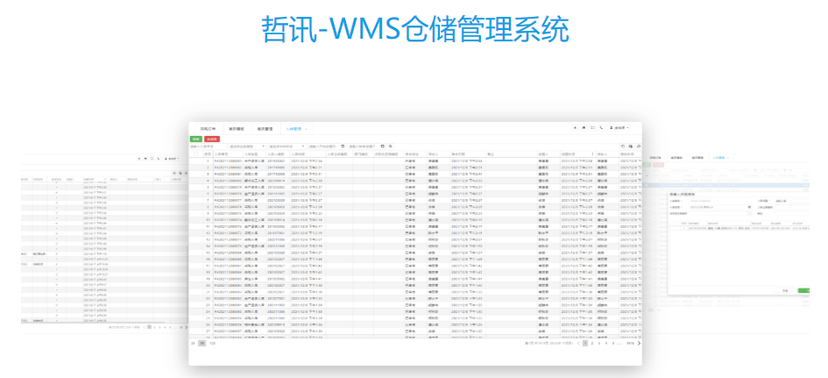Click the export icon above the main table
This screenshot has width=828, height=378.
631,146
